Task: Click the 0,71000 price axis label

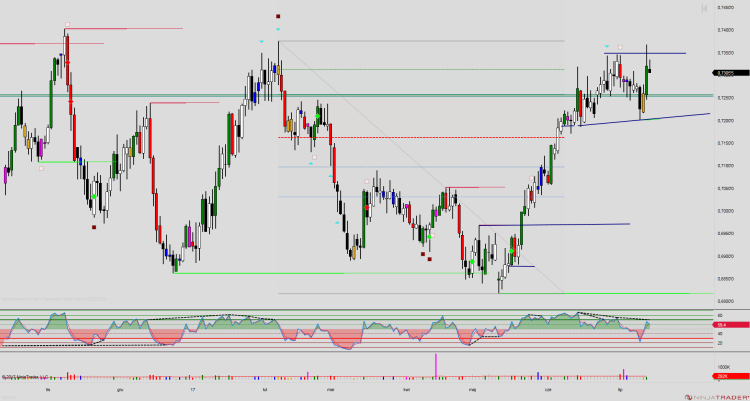Action: 725,166
